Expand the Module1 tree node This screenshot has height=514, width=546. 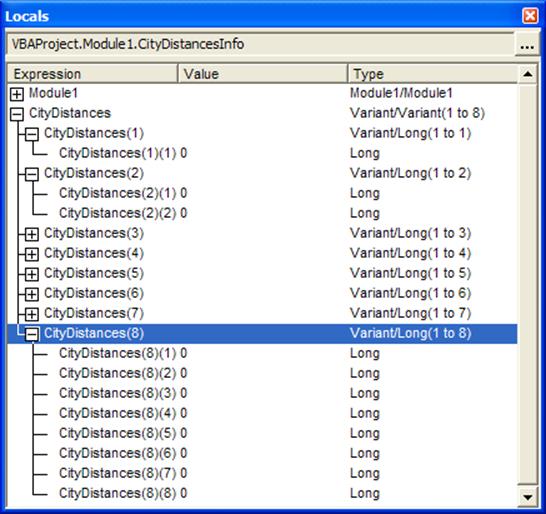point(17,94)
